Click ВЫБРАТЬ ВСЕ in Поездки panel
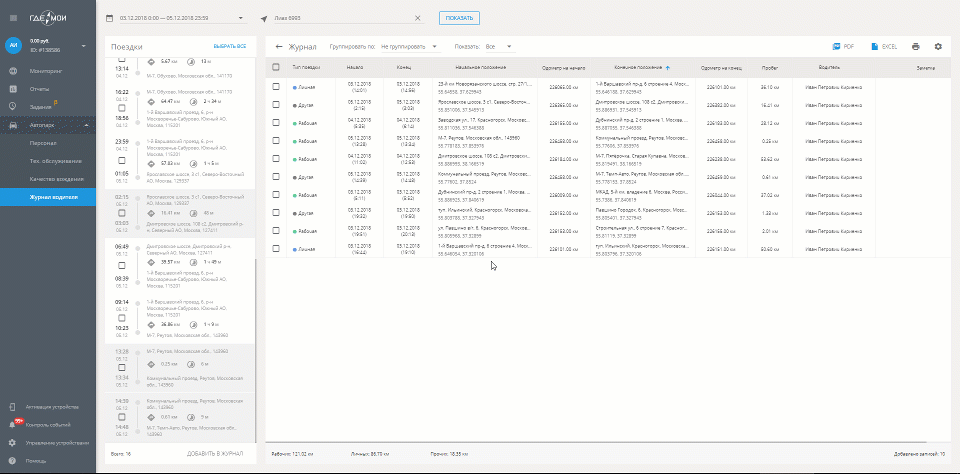Viewport: 960px width, 474px height. (230, 47)
